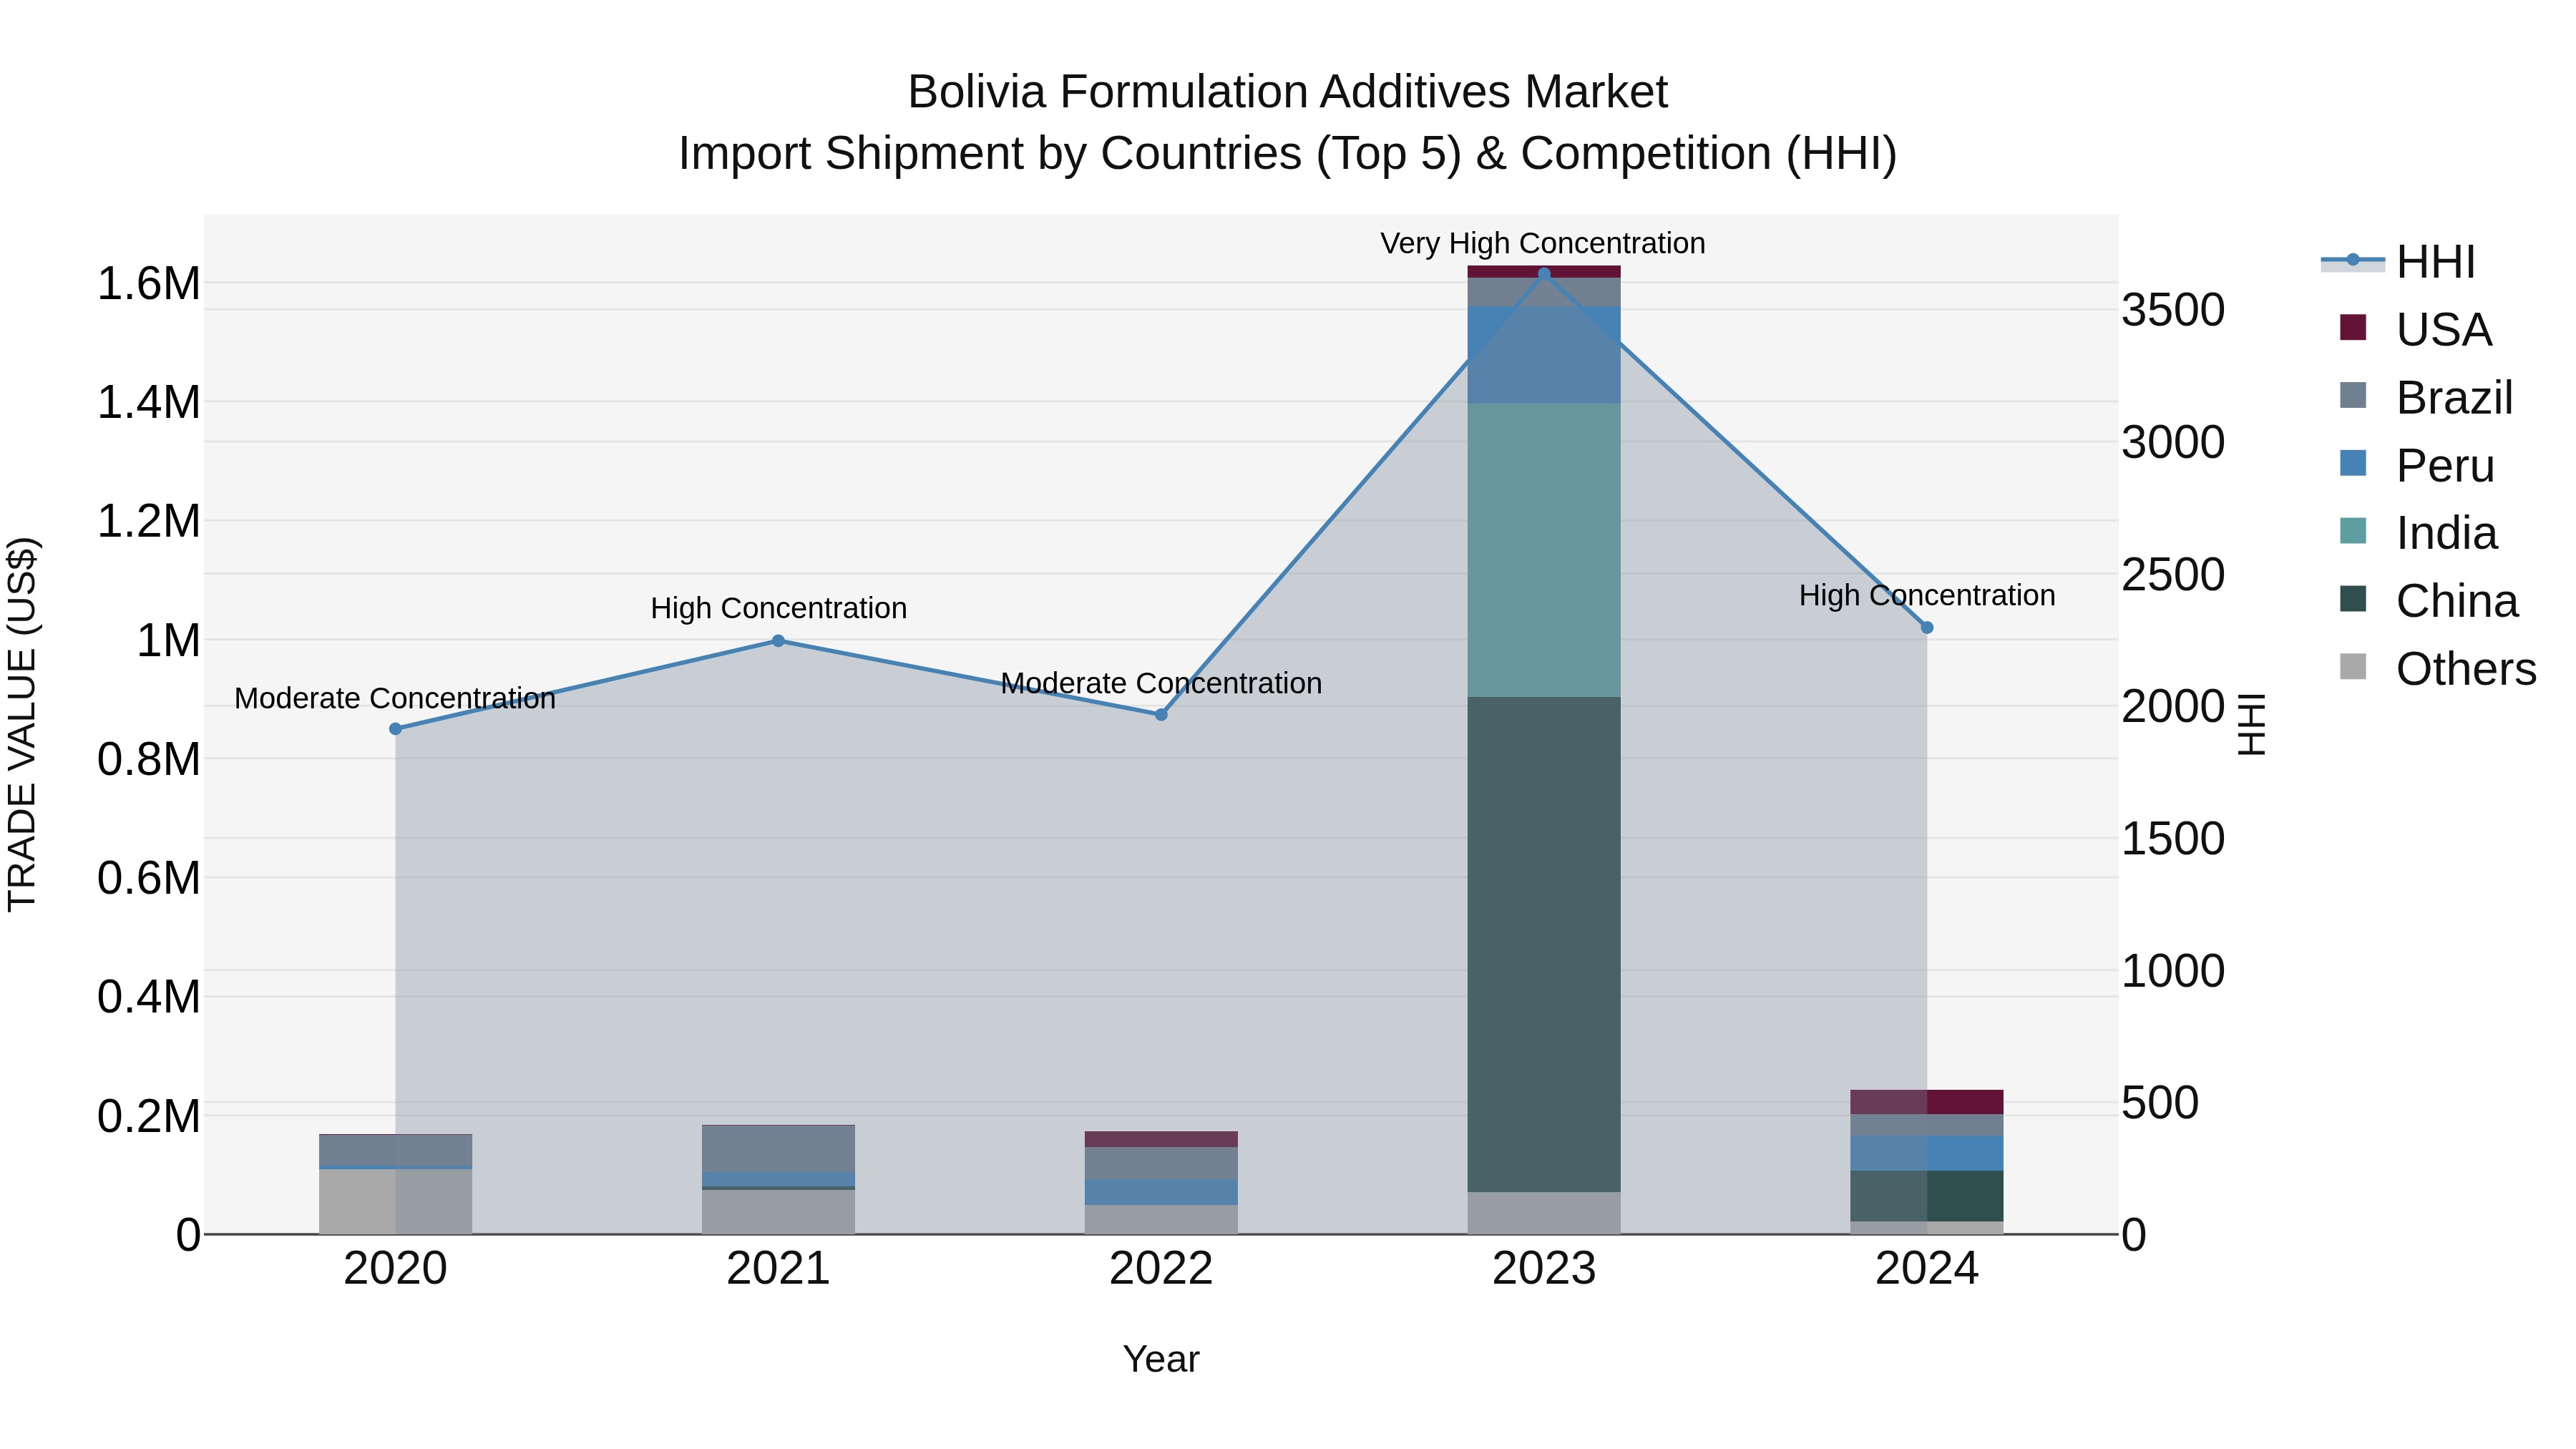Click the '500' HHI axis tick label

[x=2160, y=1103]
